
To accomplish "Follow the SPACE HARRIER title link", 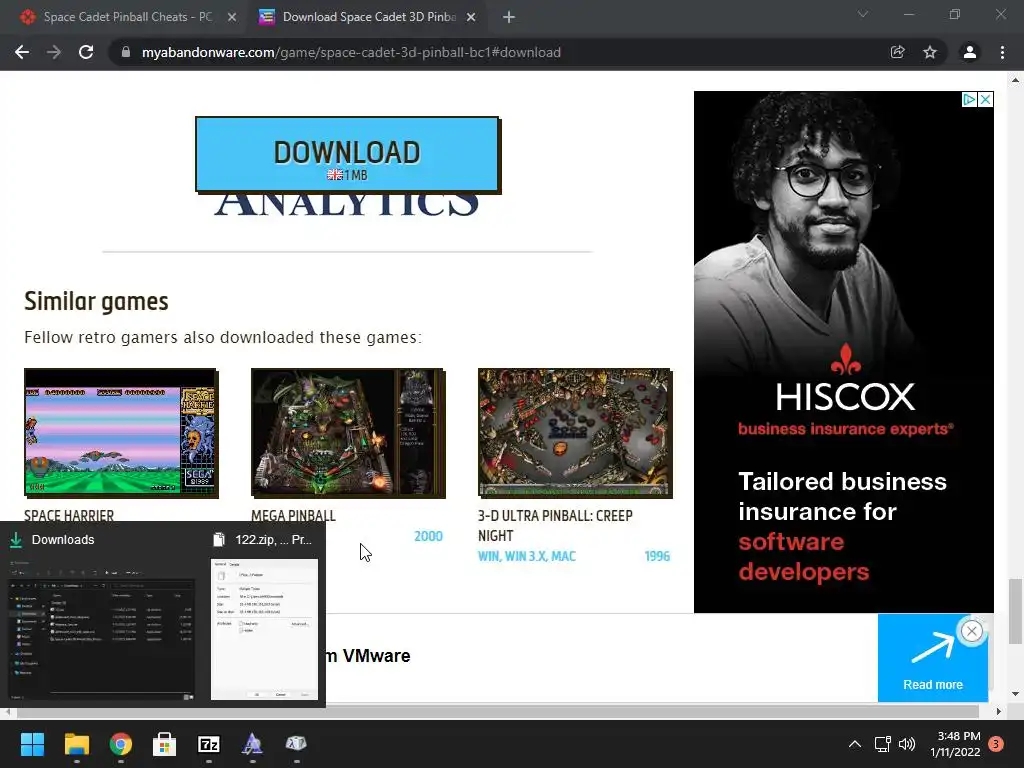I will click(x=69, y=515).
